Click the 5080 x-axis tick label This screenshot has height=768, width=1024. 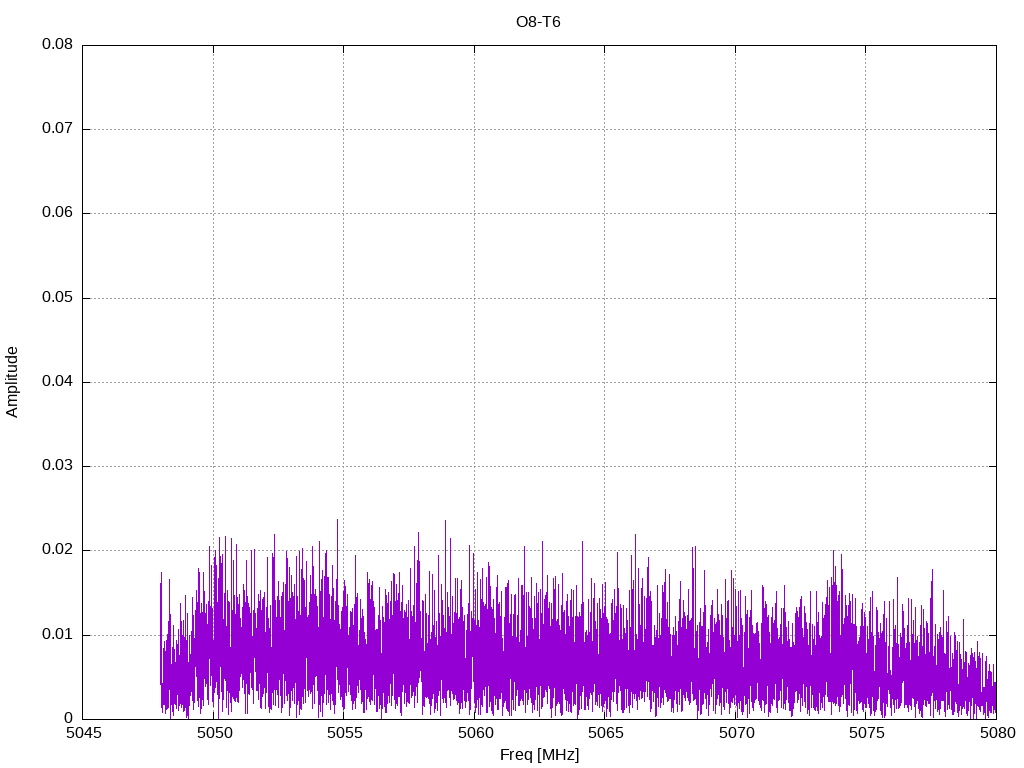click(x=996, y=734)
